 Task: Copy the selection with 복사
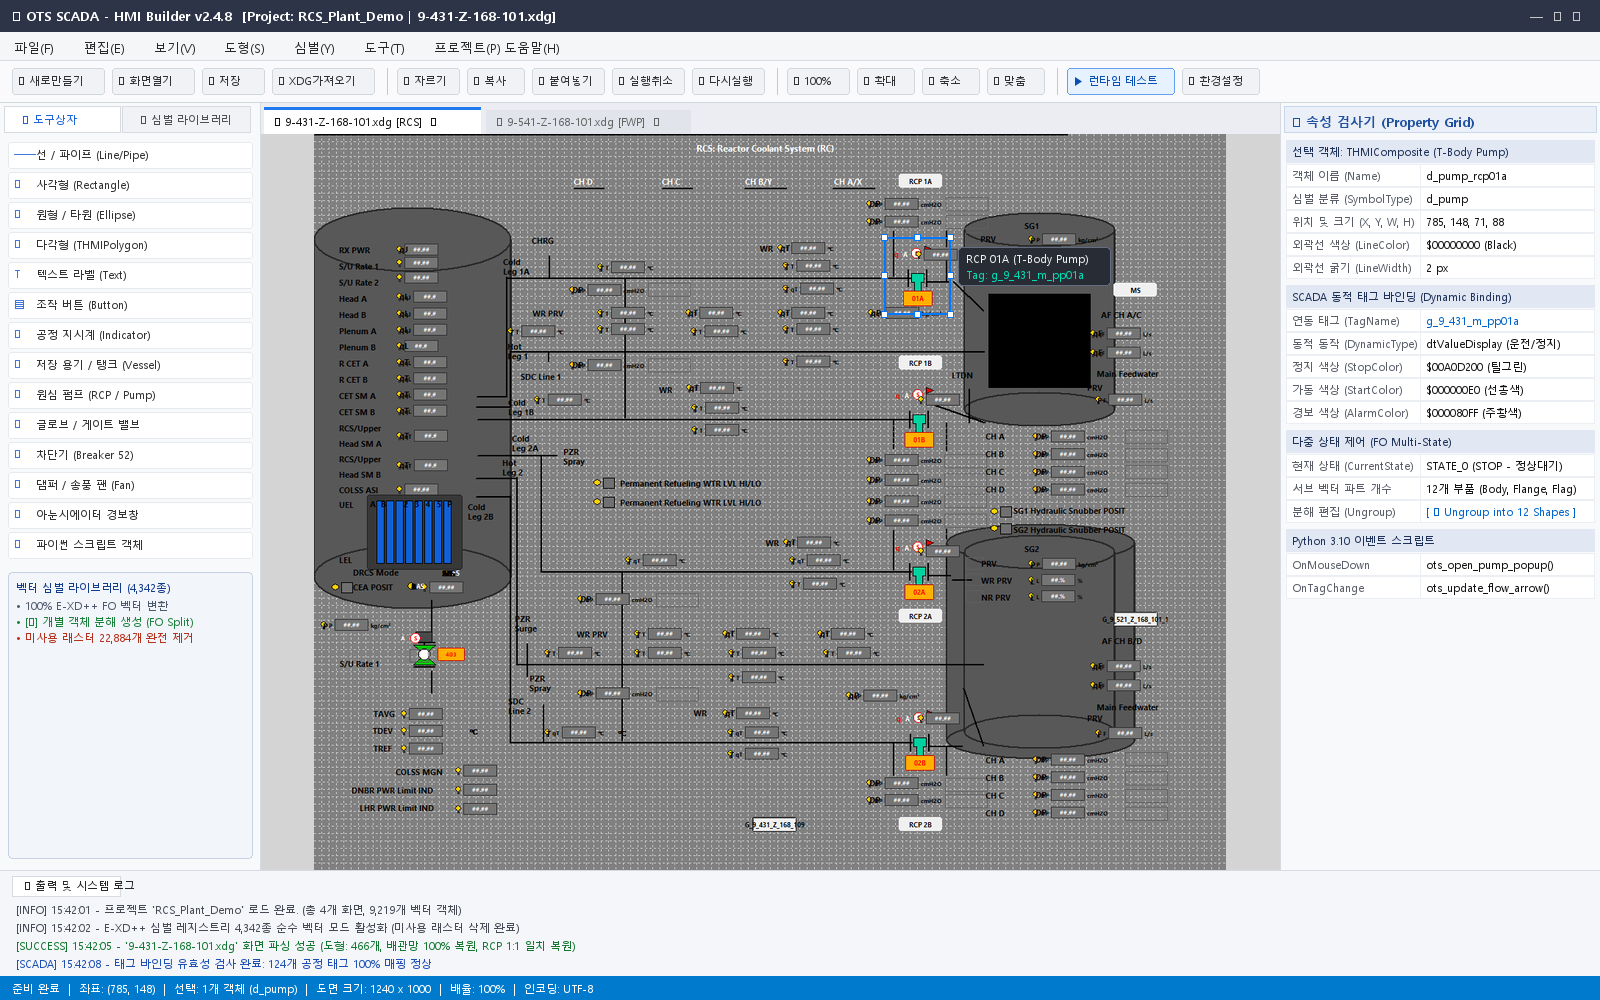[x=495, y=81]
